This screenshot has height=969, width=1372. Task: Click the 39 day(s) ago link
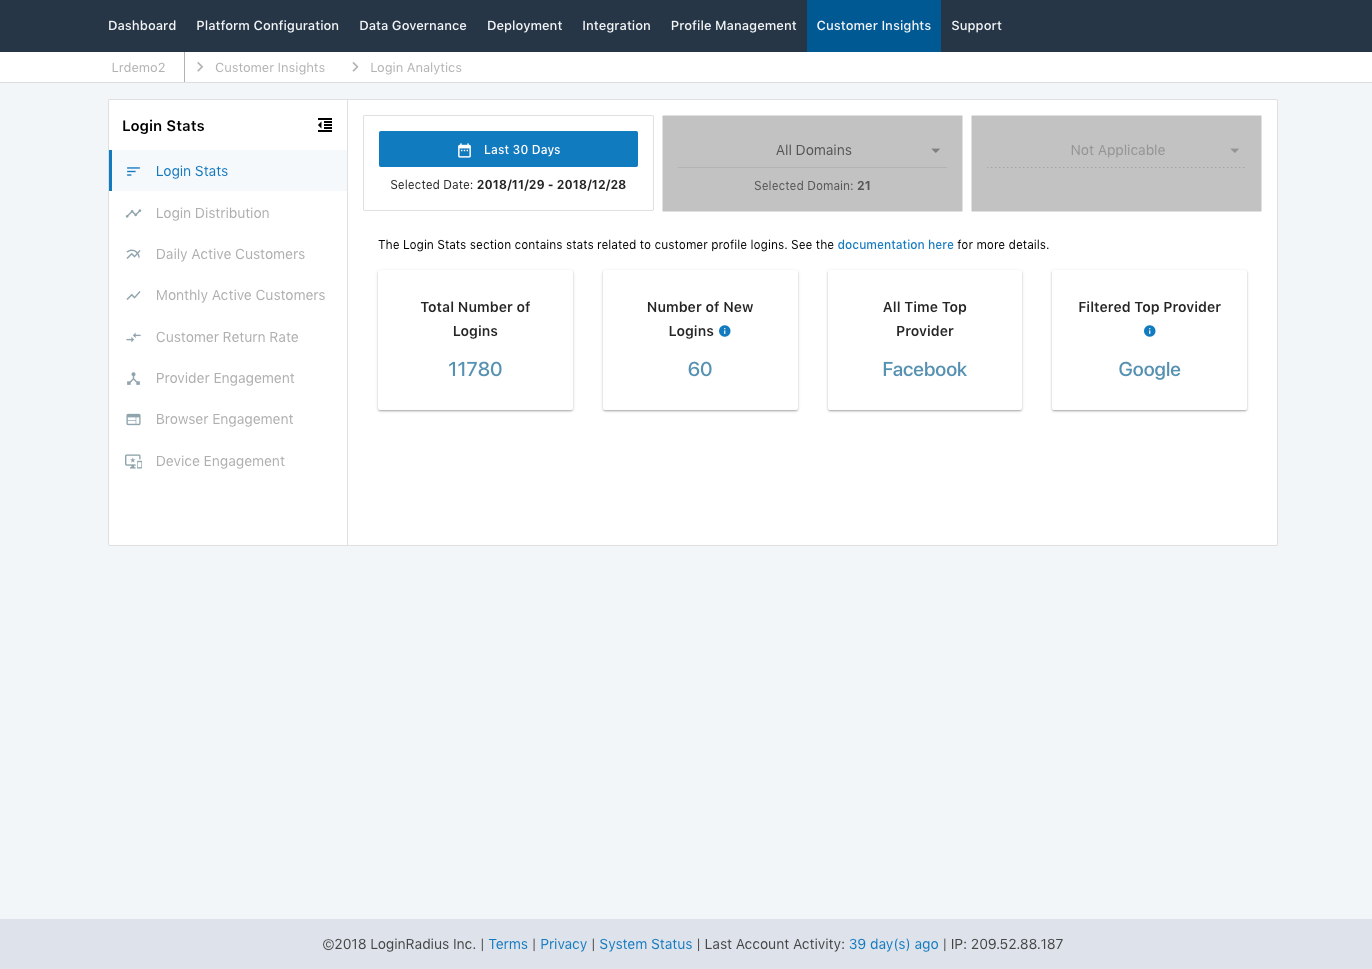point(894,944)
